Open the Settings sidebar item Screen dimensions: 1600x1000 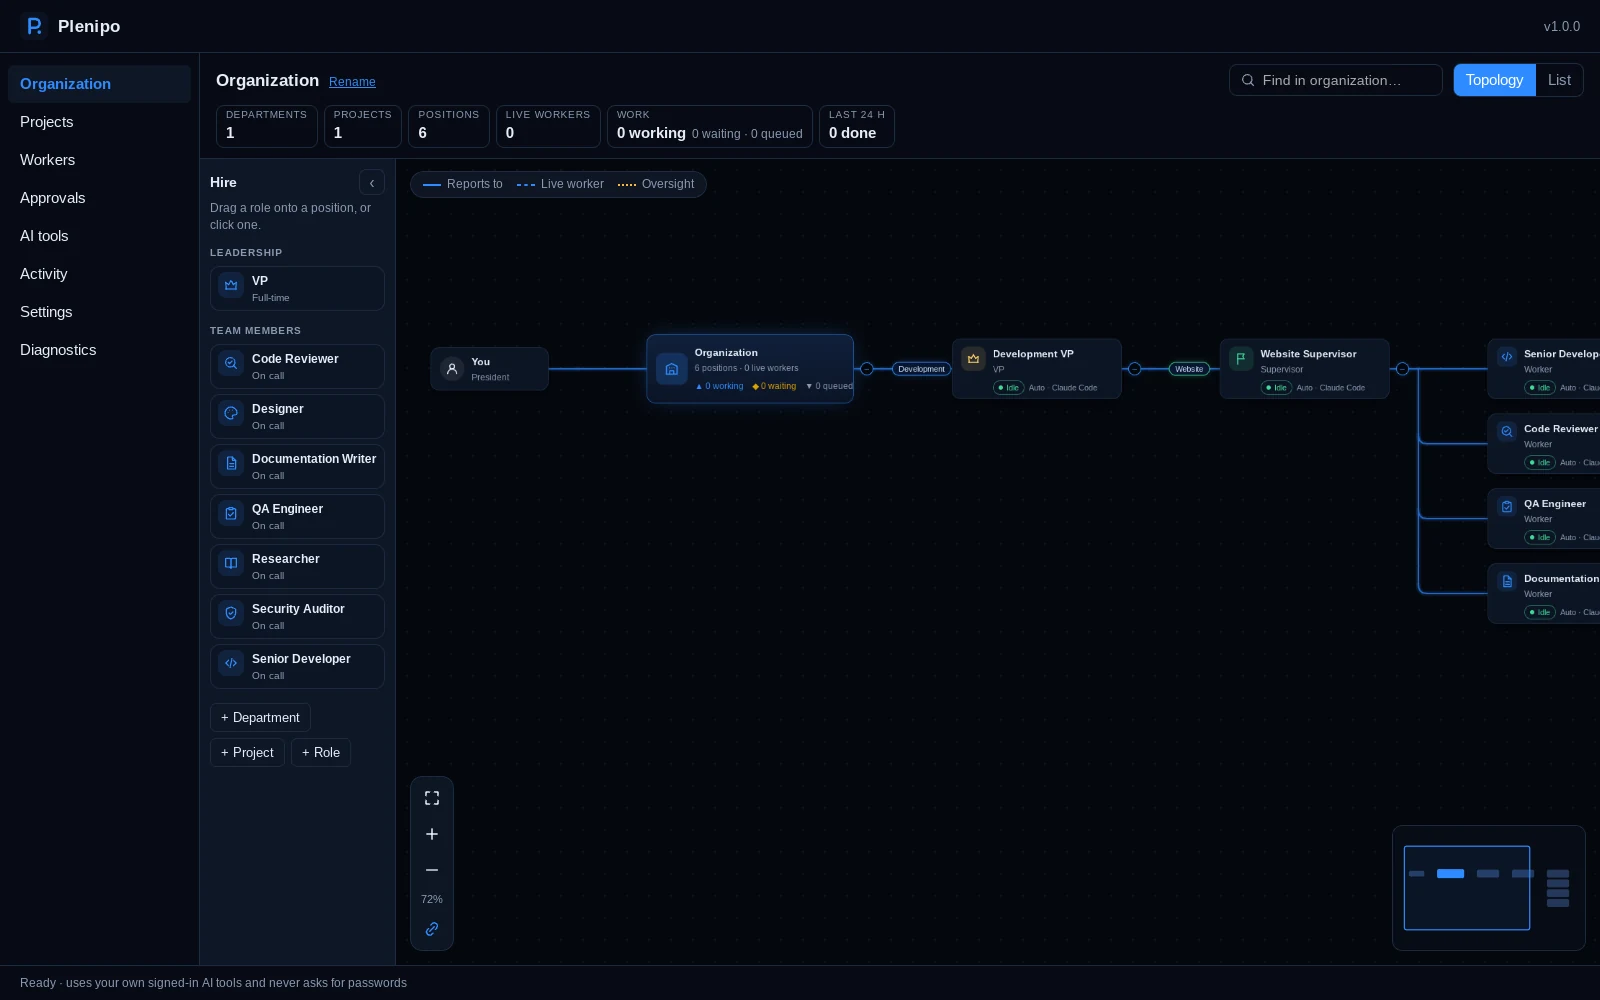[x=99, y=312]
